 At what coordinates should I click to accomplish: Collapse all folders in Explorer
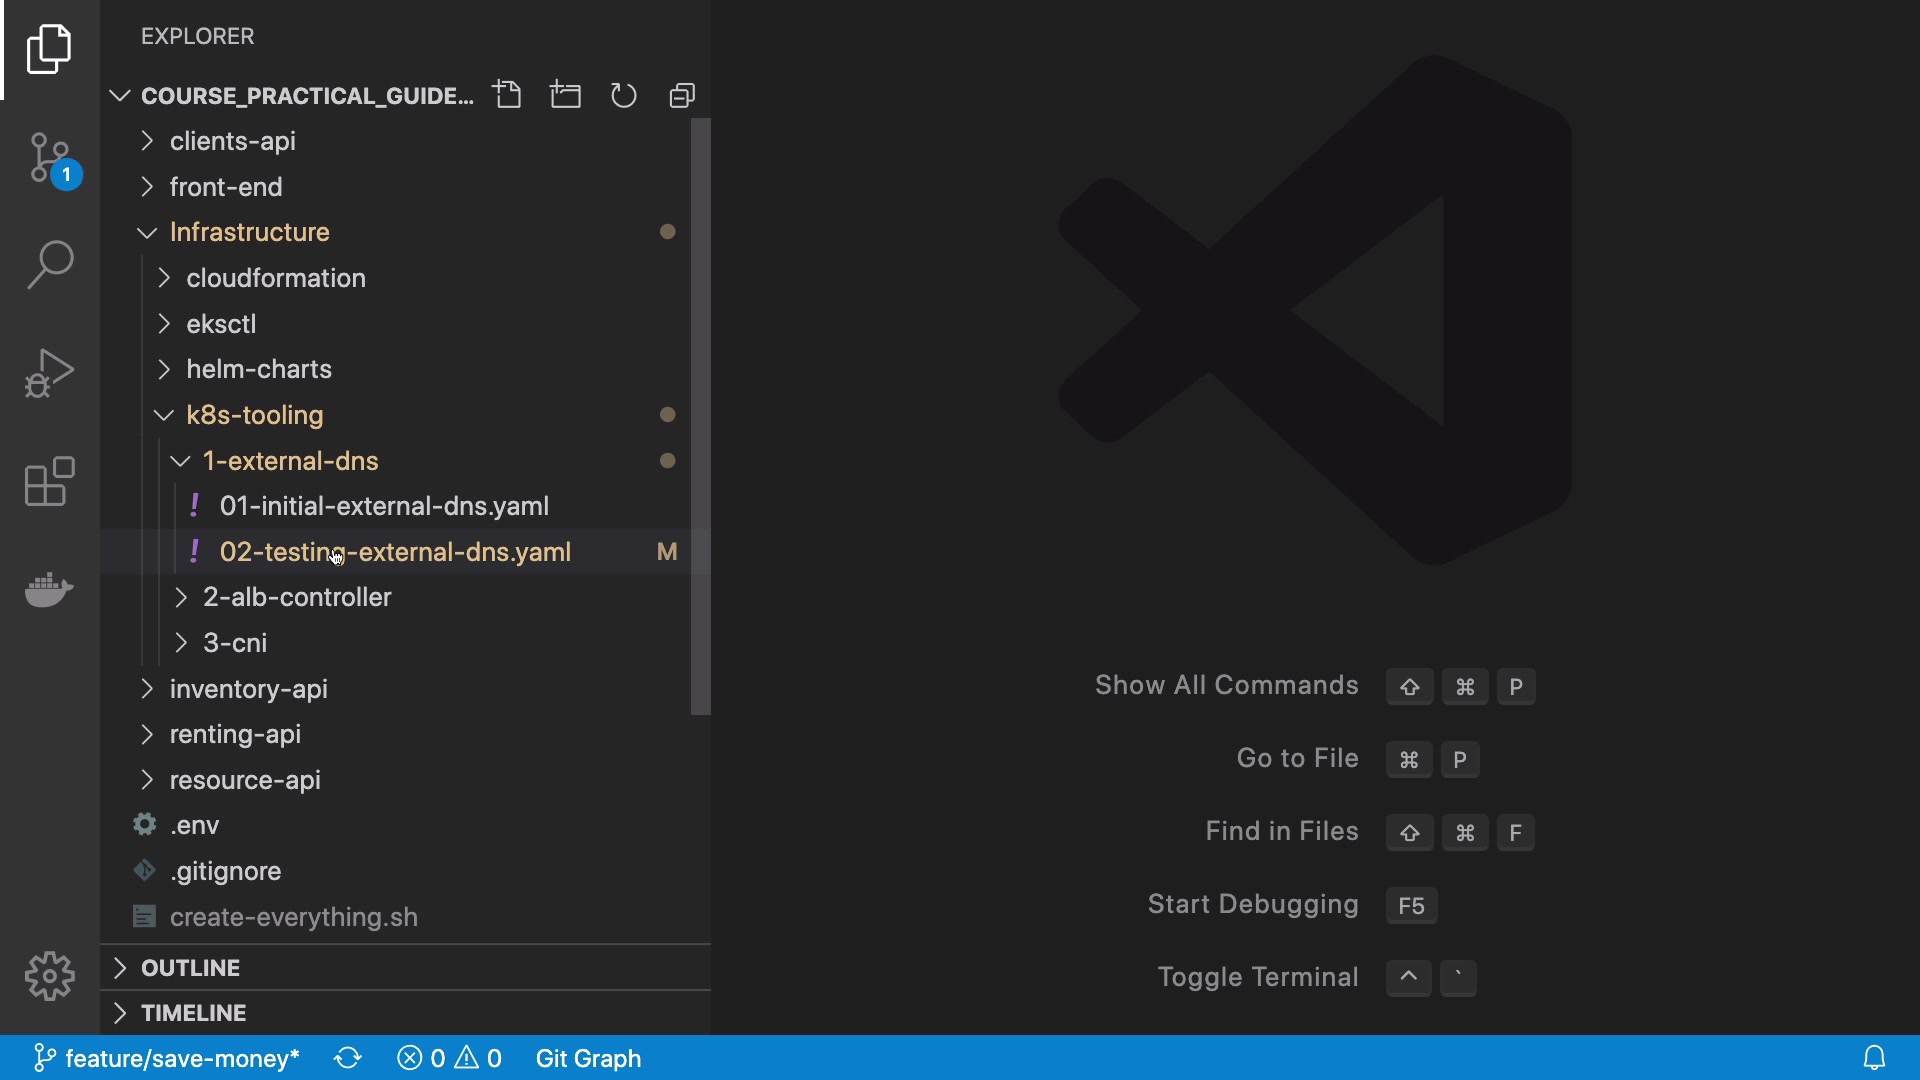[682, 95]
